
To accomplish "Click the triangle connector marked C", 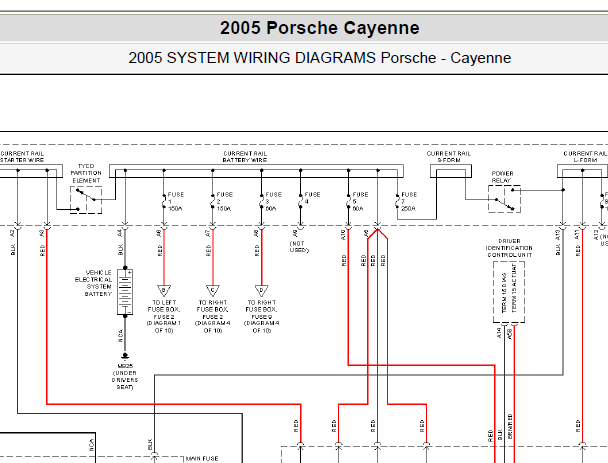I will click(x=213, y=290).
